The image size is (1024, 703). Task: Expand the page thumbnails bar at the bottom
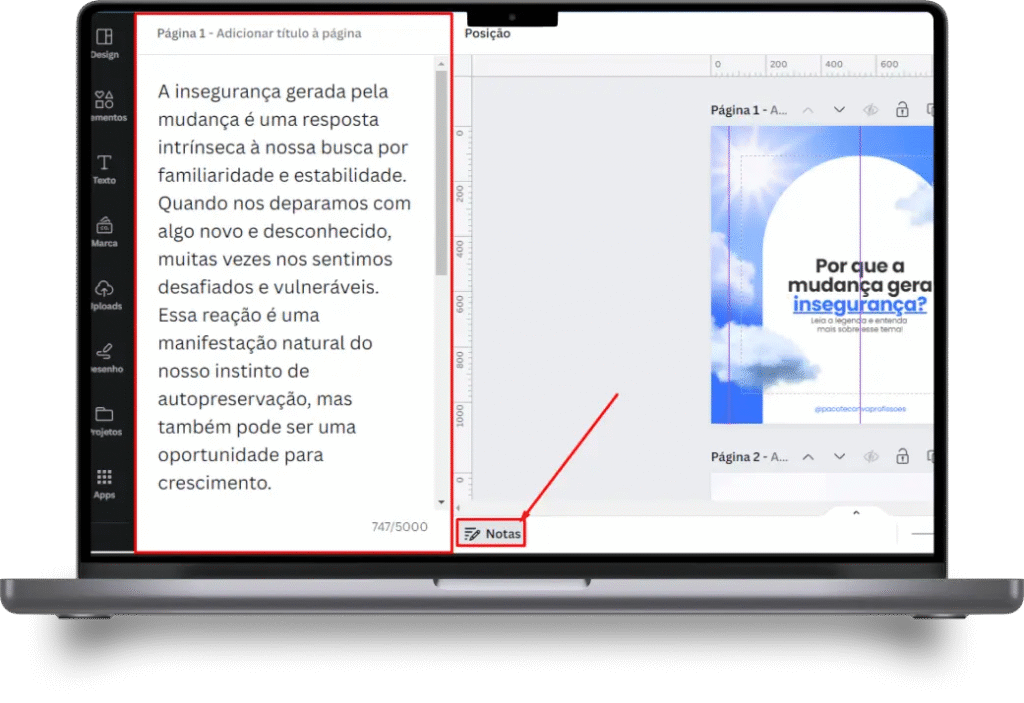[x=856, y=513]
